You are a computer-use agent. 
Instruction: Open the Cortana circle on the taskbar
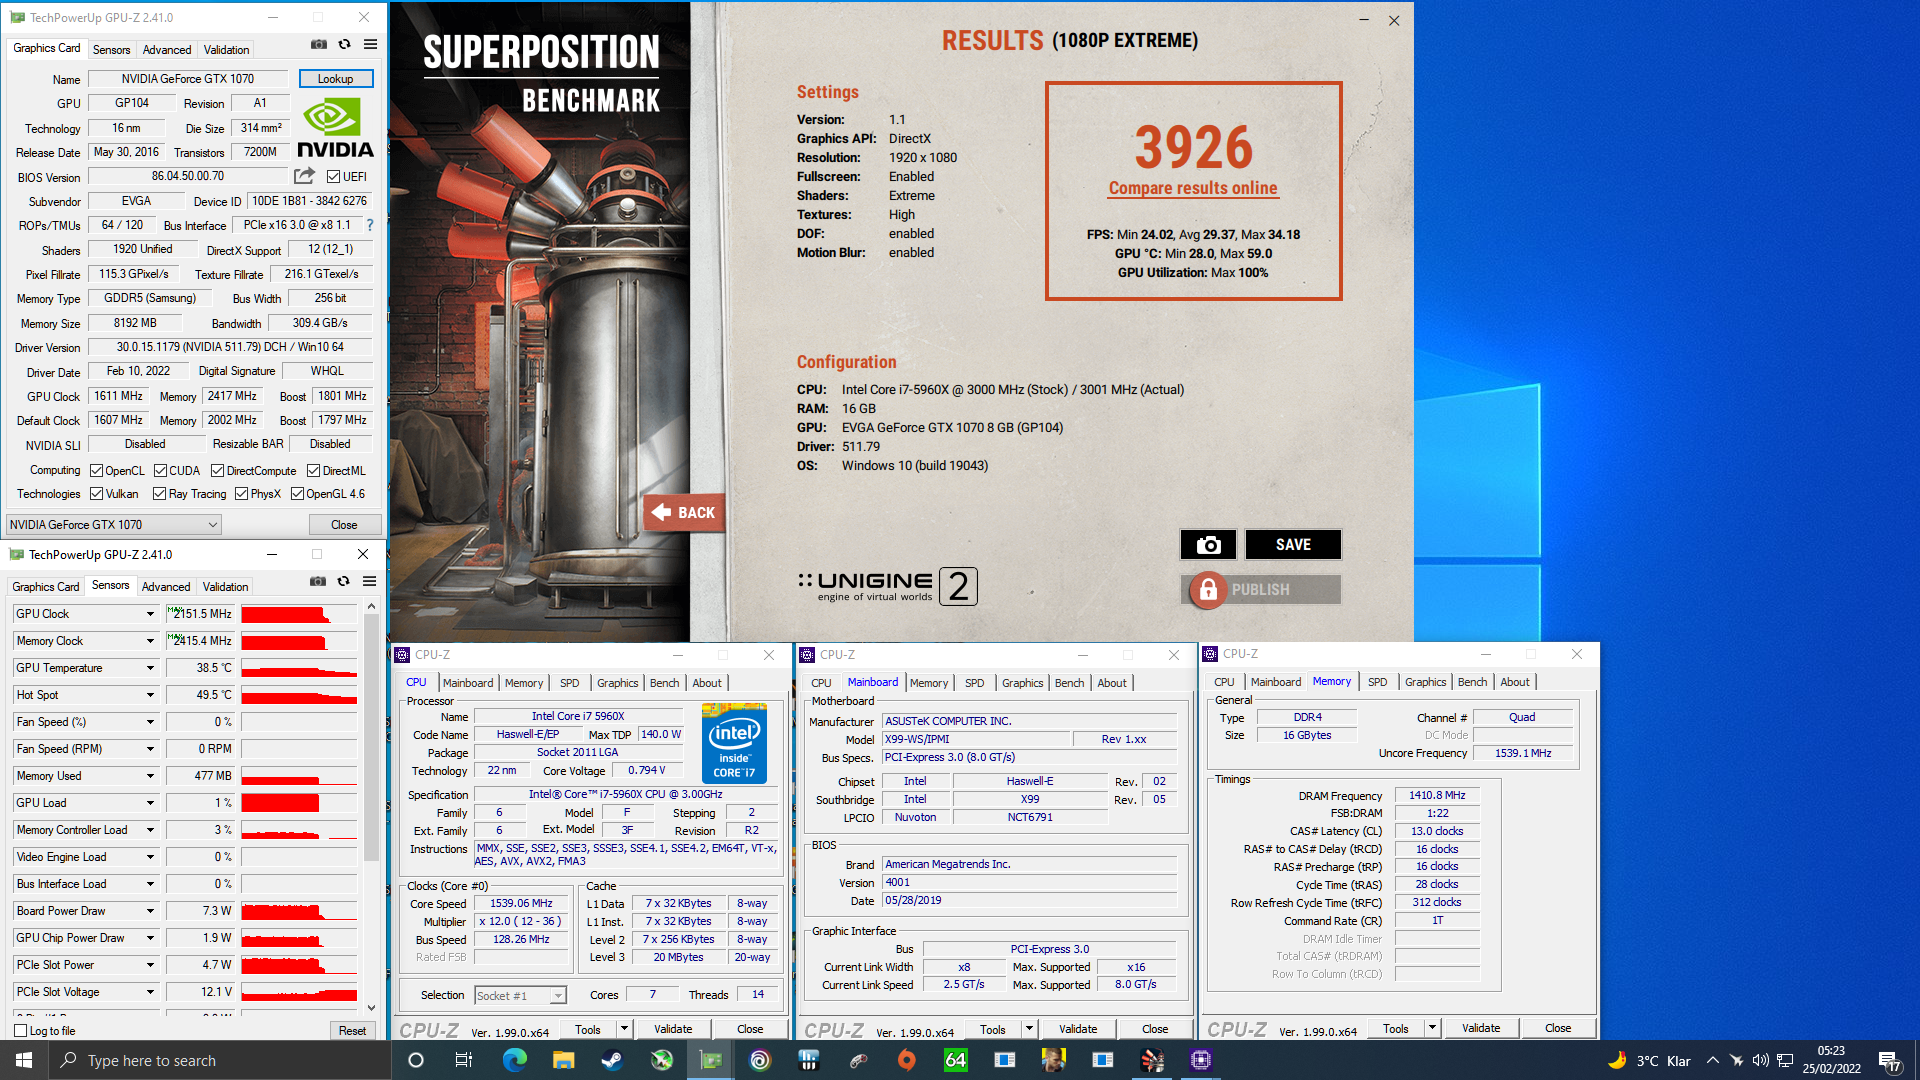point(416,1060)
